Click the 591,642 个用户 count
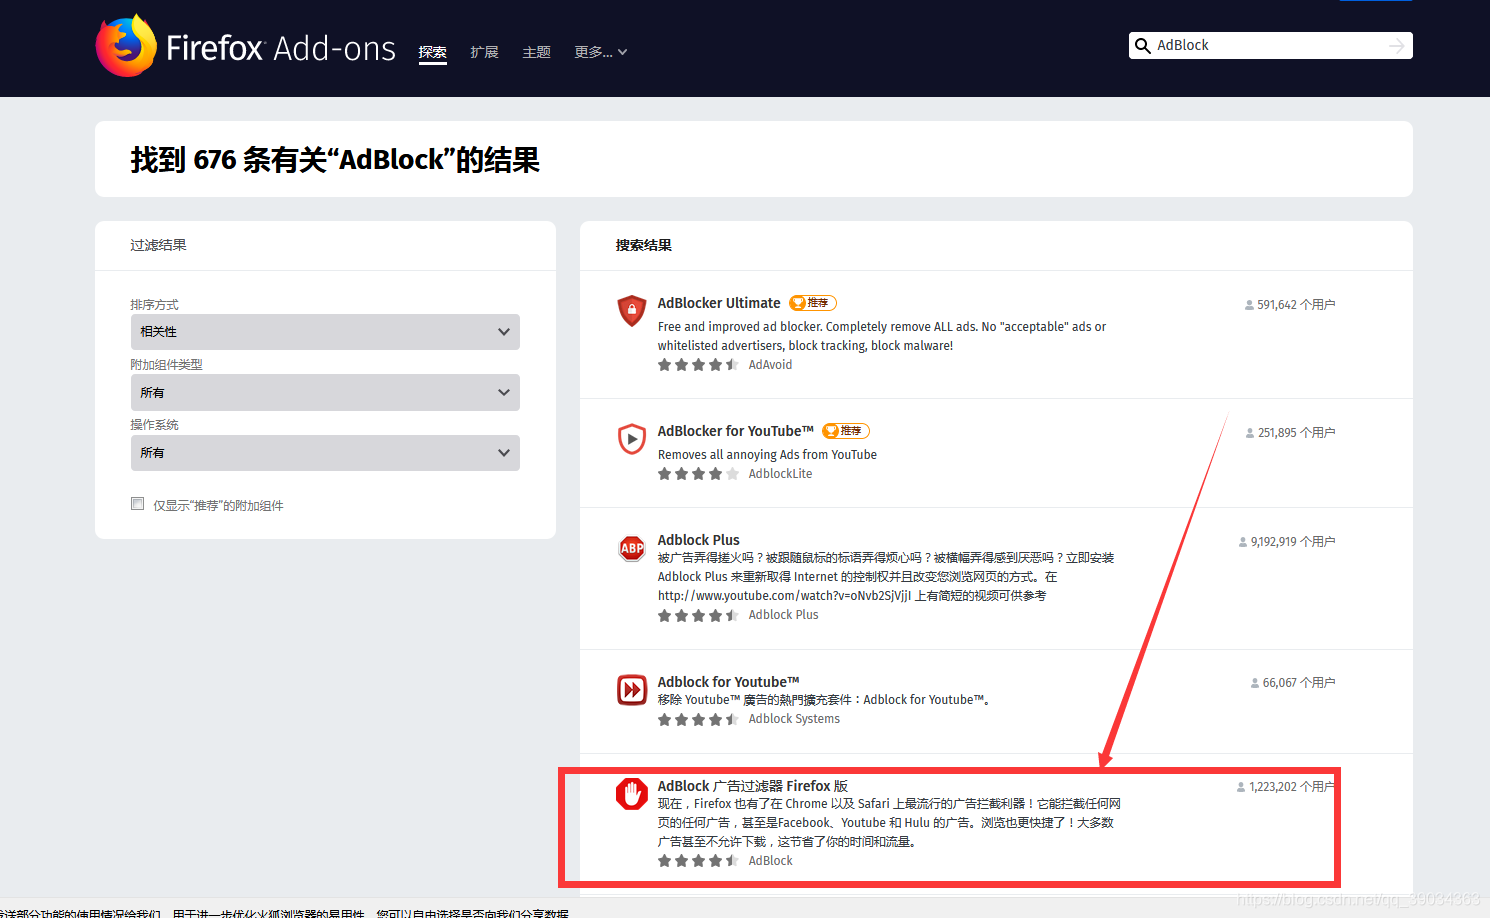The height and width of the screenshot is (918, 1490). click(1290, 305)
